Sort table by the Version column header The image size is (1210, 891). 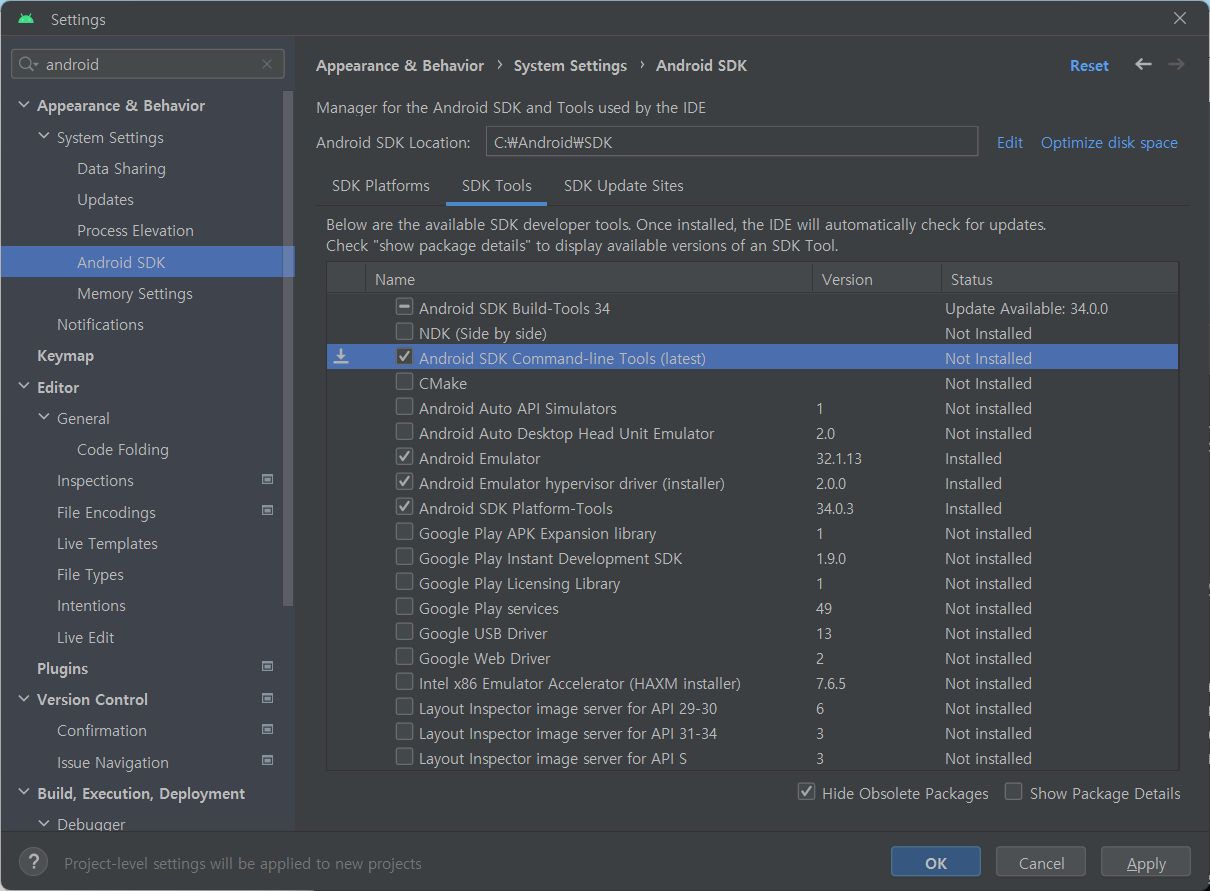[x=877, y=279]
